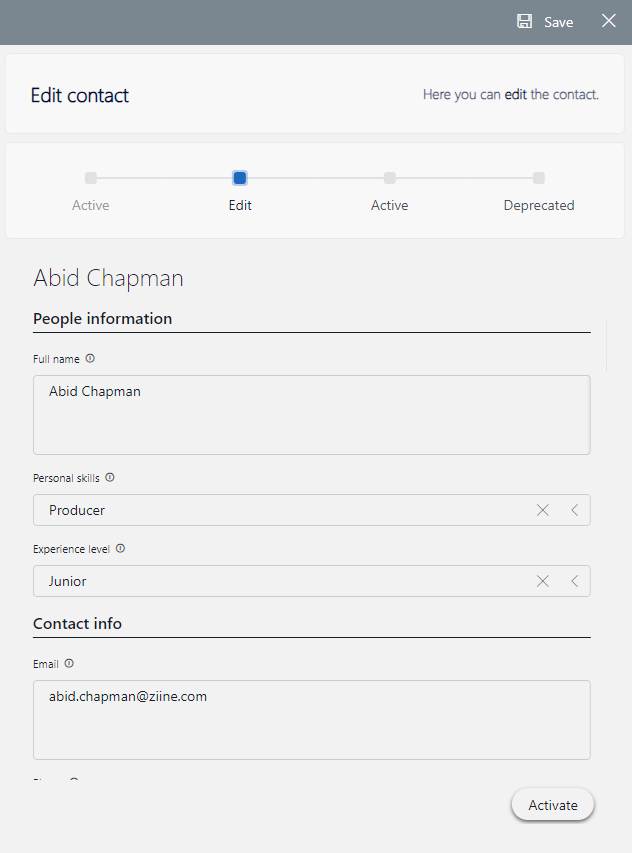The image size is (632, 853).
Task: Expand the Experience level dropdown arrow
Action: click(x=575, y=581)
